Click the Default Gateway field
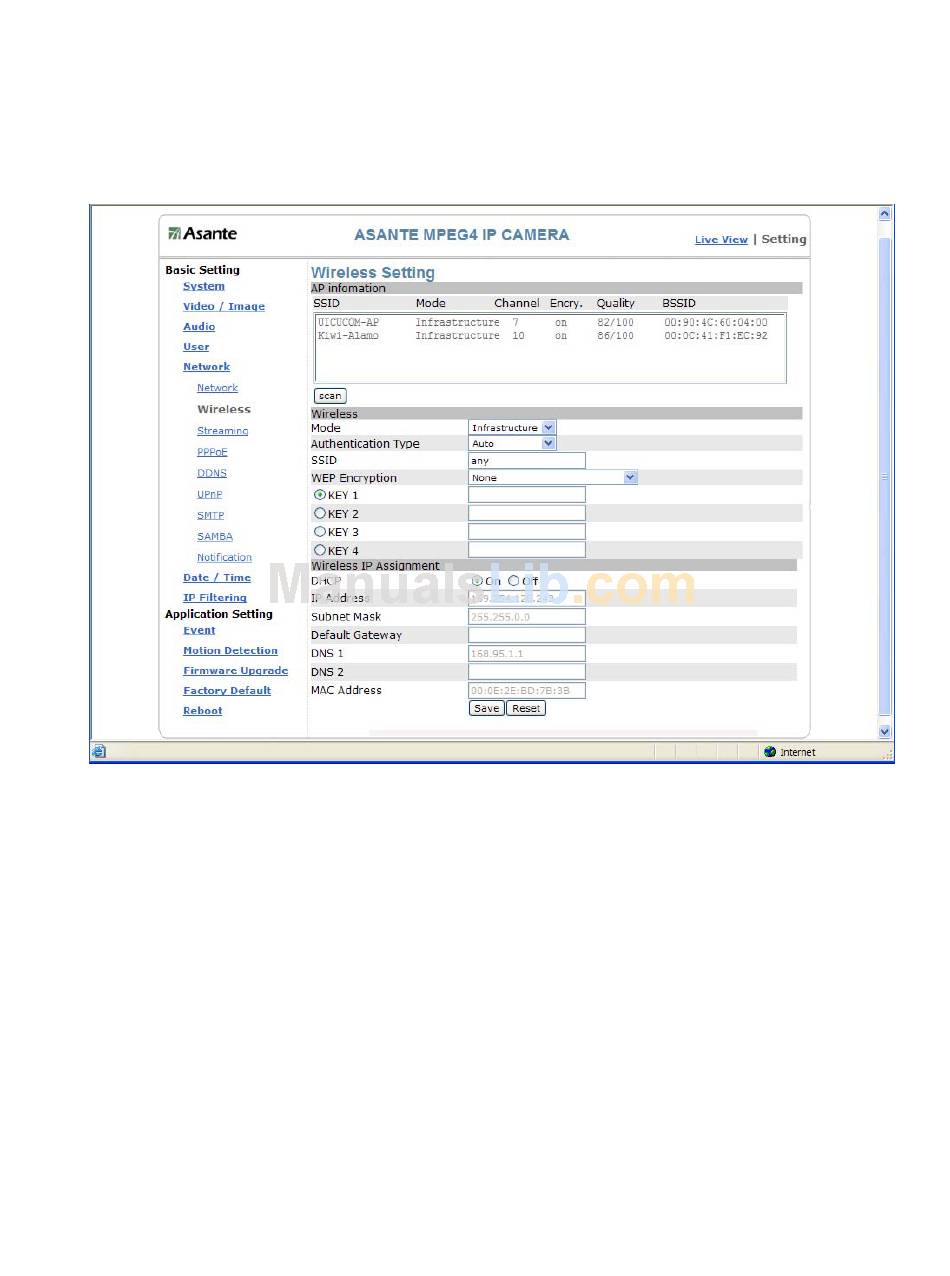This screenshot has height=1276, width=950. [527, 635]
